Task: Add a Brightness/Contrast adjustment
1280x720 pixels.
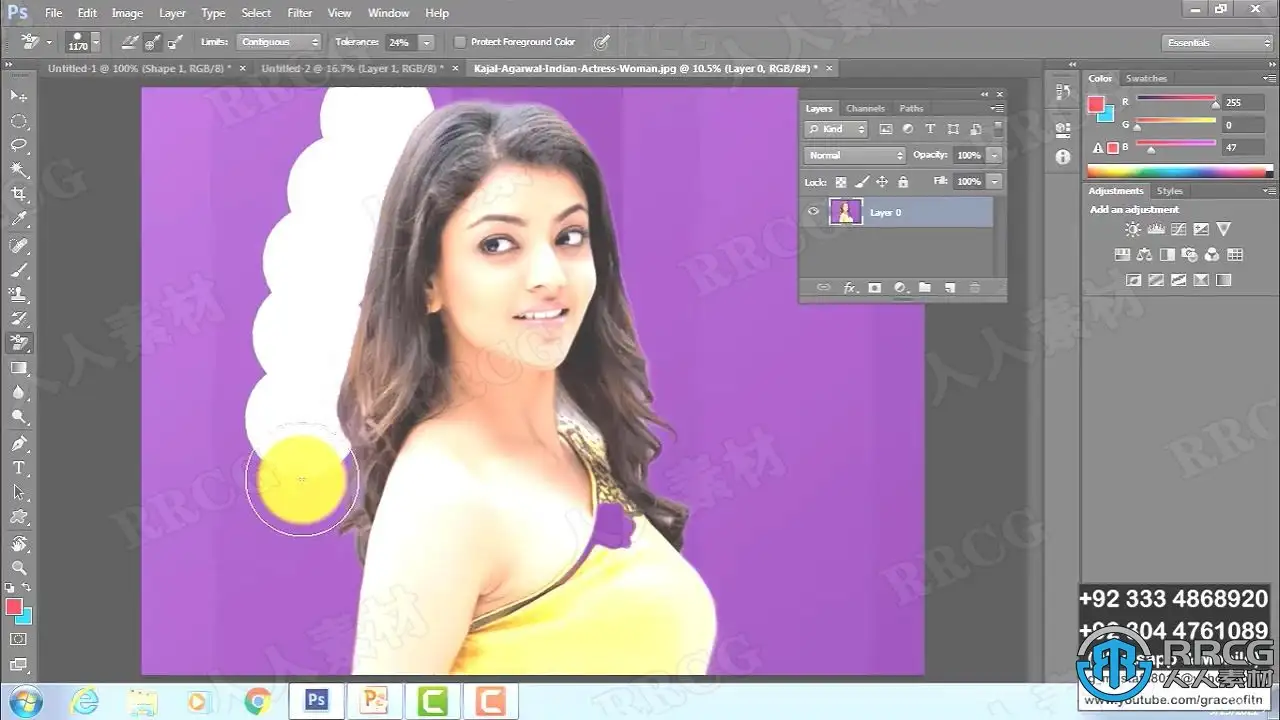Action: (1132, 230)
